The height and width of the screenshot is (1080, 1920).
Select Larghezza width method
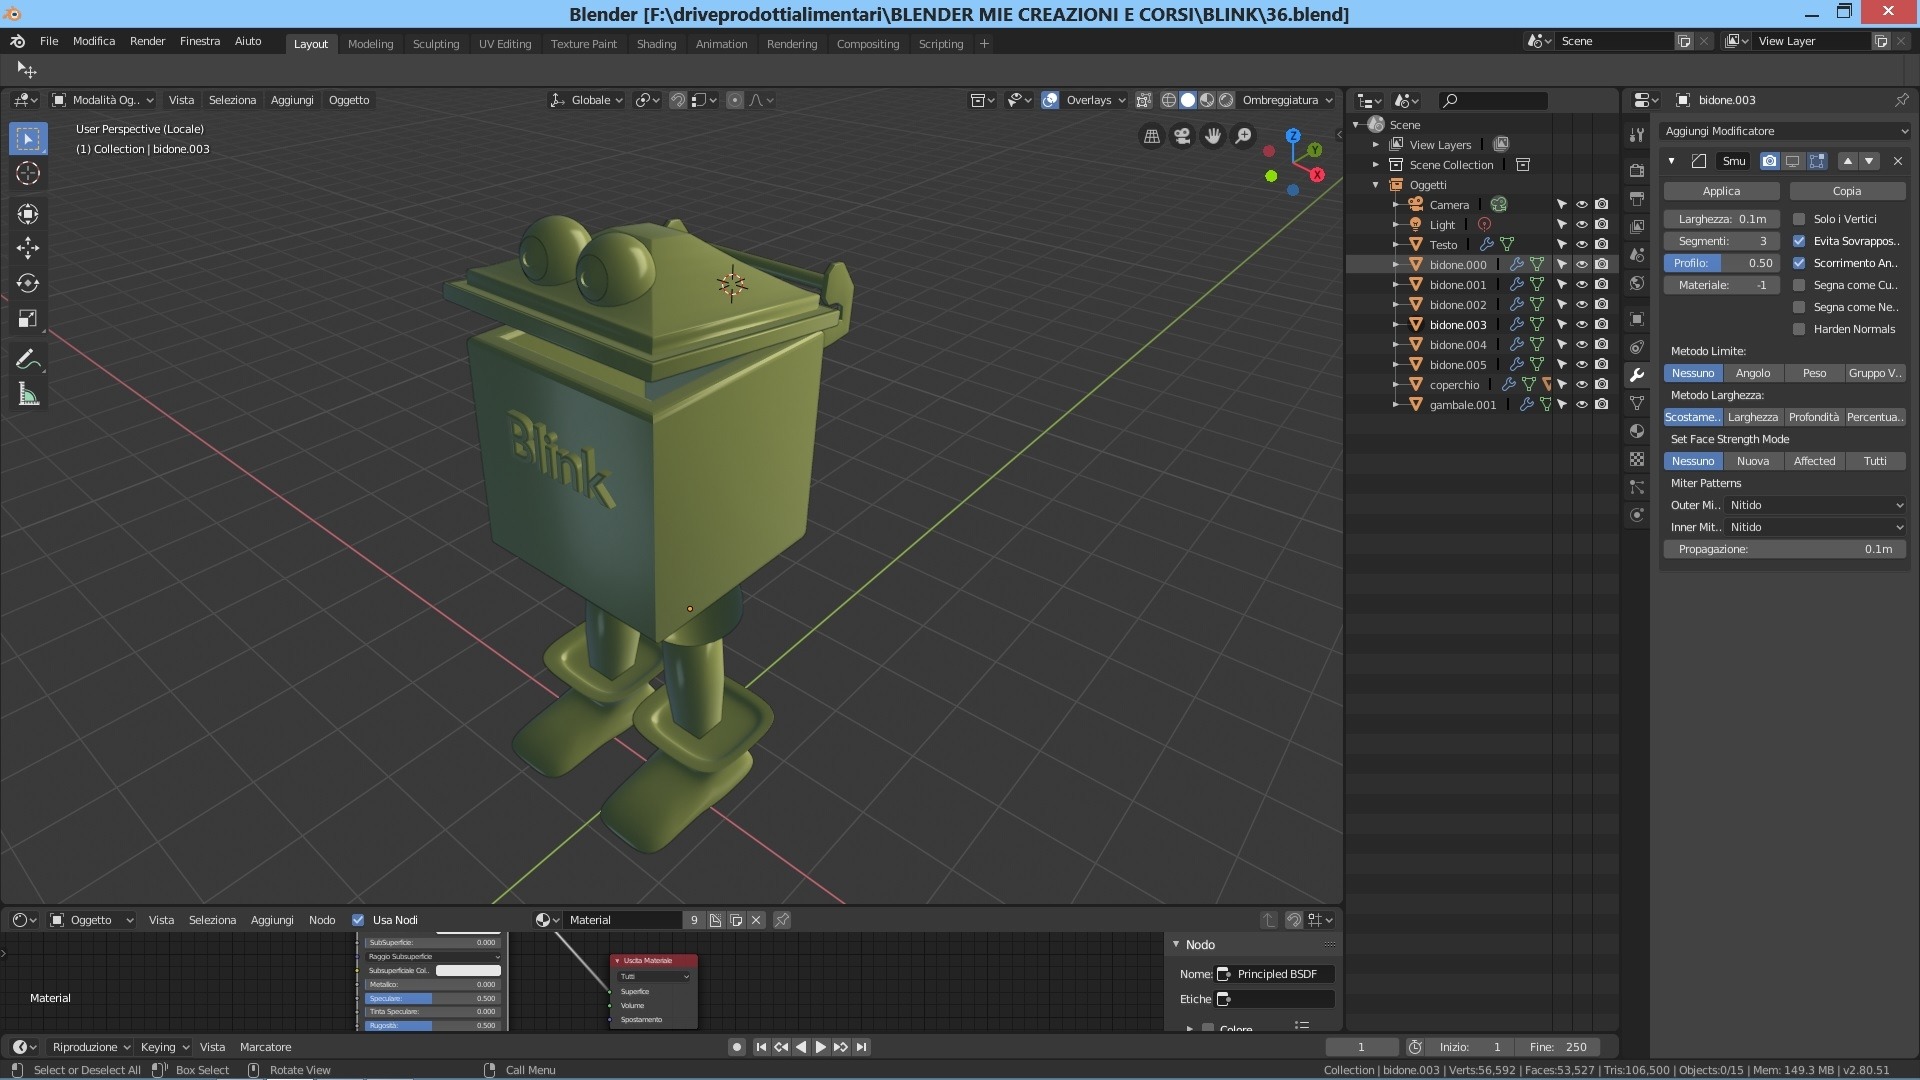1753,417
